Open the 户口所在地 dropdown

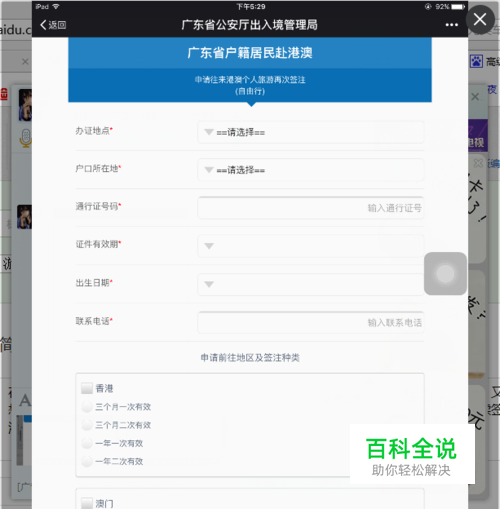(x=311, y=170)
